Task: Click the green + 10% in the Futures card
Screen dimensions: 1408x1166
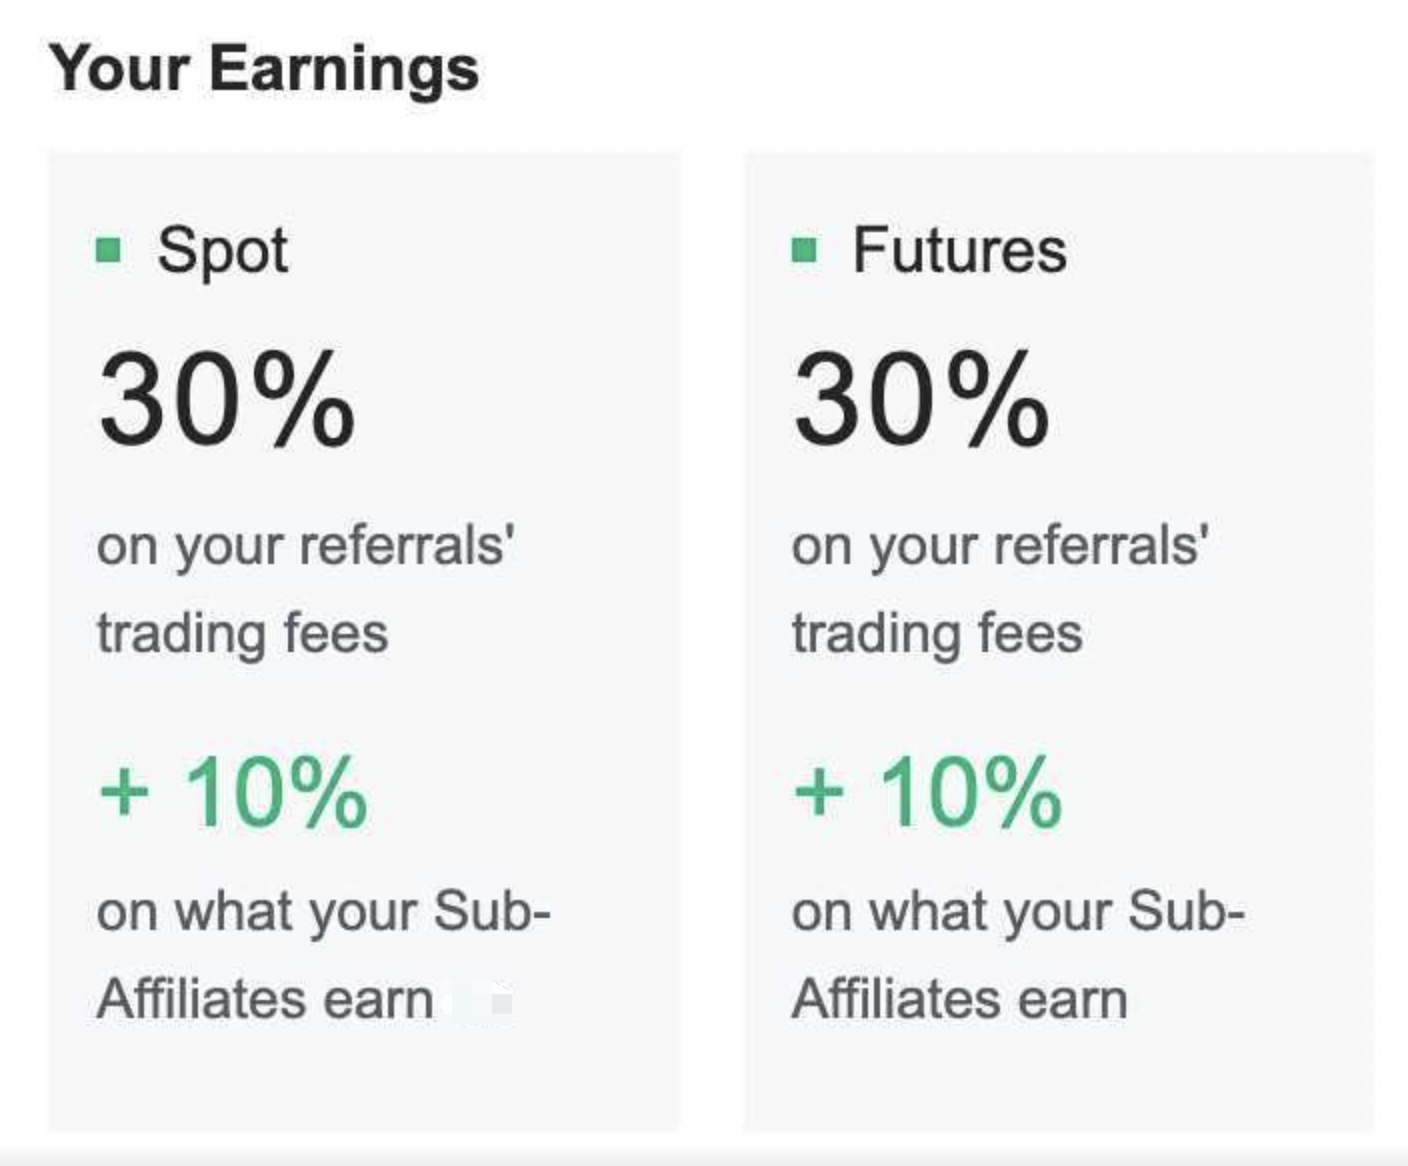Action: tap(928, 792)
